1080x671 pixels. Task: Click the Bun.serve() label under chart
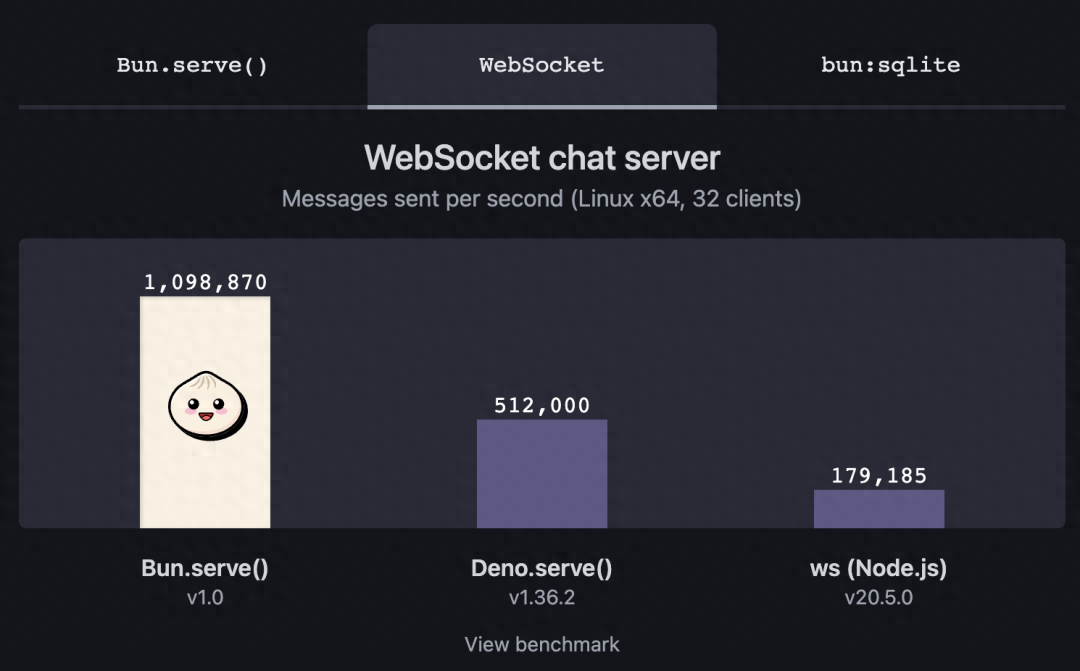[x=205, y=568]
